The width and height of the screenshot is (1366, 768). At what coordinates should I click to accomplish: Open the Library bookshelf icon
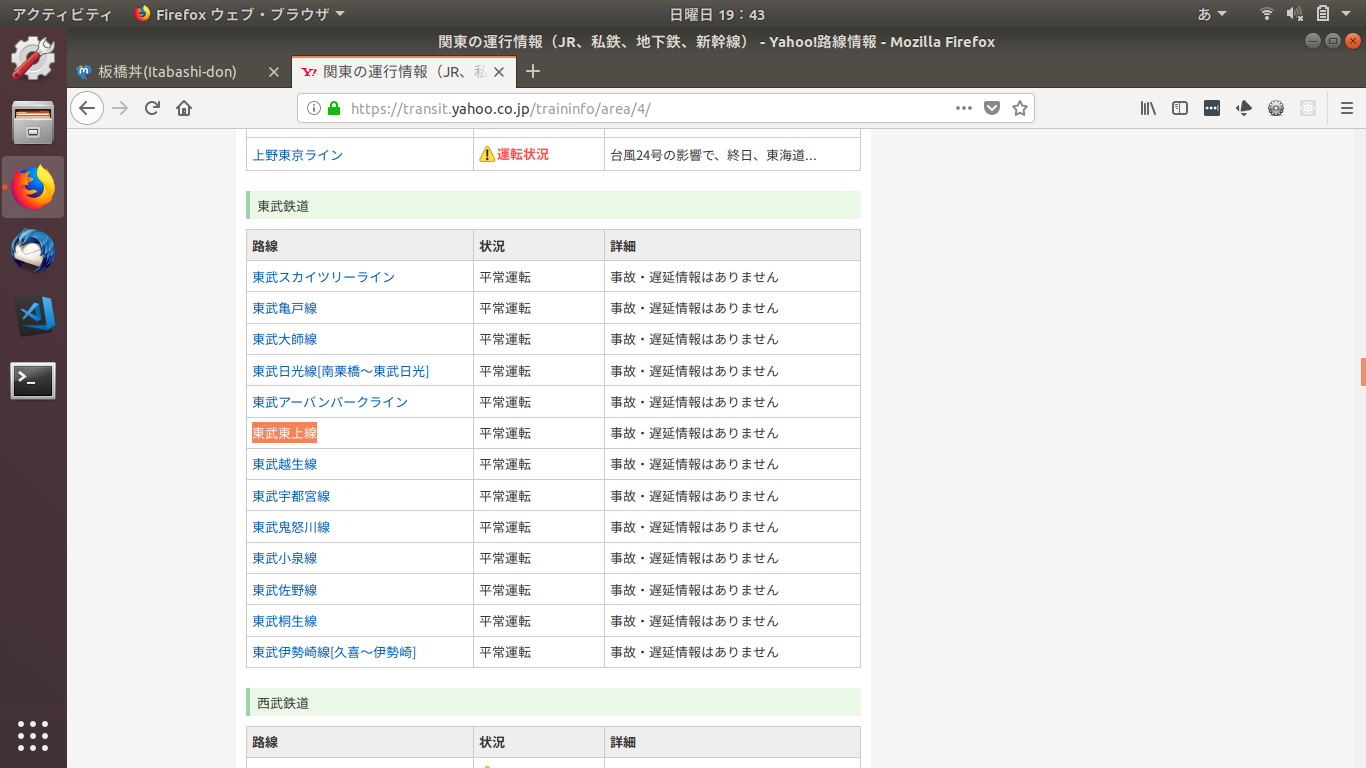[x=1148, y=108]
